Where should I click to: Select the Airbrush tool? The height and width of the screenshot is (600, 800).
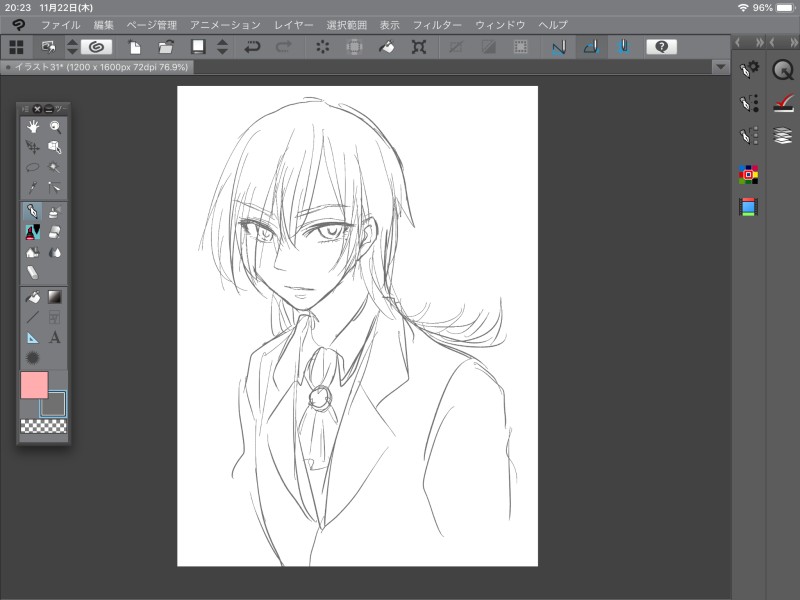[x=55, y=211]
